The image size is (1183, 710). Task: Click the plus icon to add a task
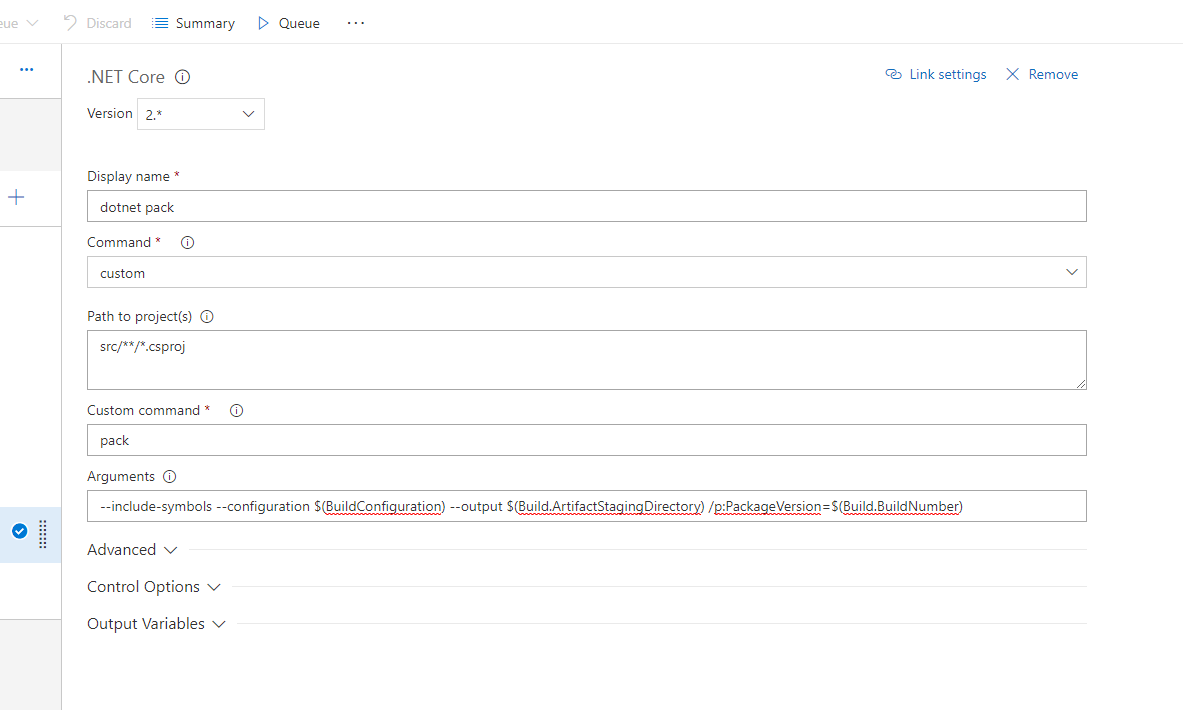(16, 198)
